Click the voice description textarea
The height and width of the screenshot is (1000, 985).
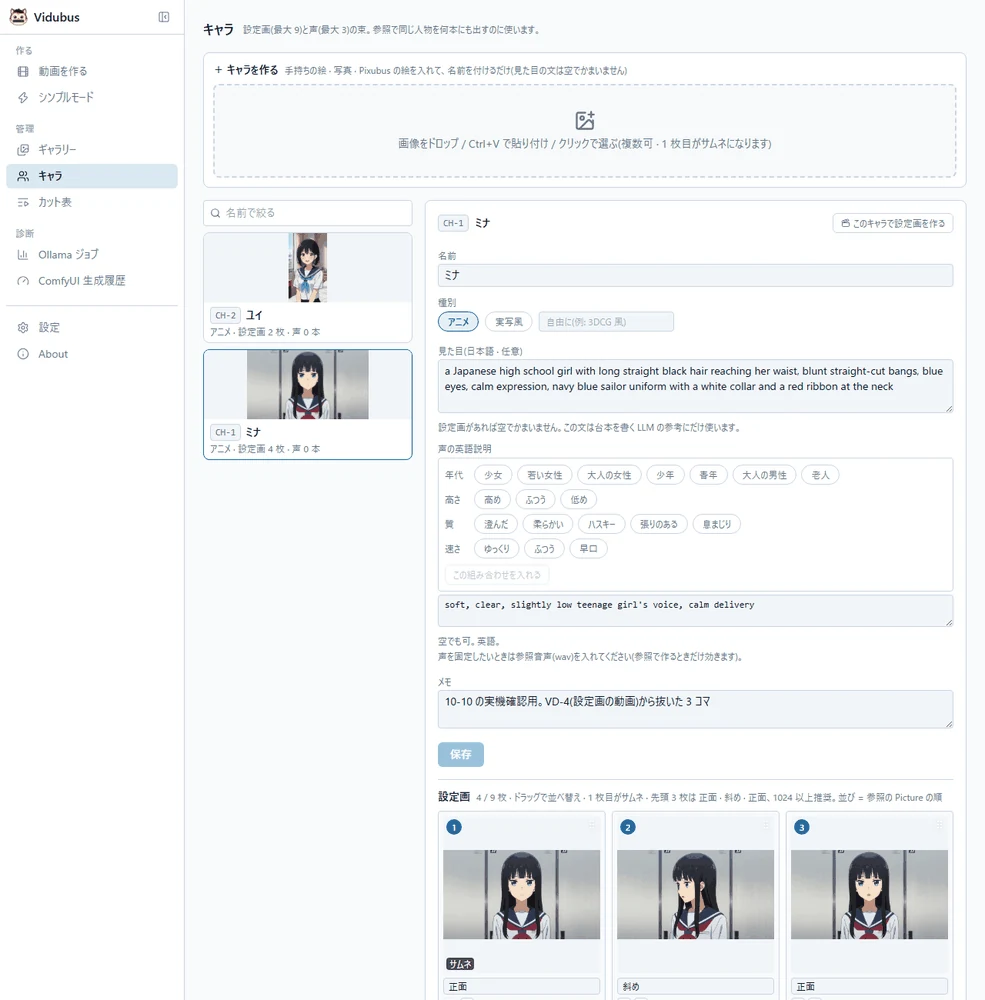[695, 611]
